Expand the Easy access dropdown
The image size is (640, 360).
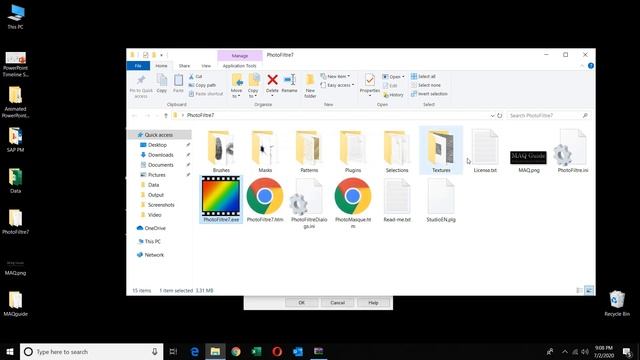[337, 85]
